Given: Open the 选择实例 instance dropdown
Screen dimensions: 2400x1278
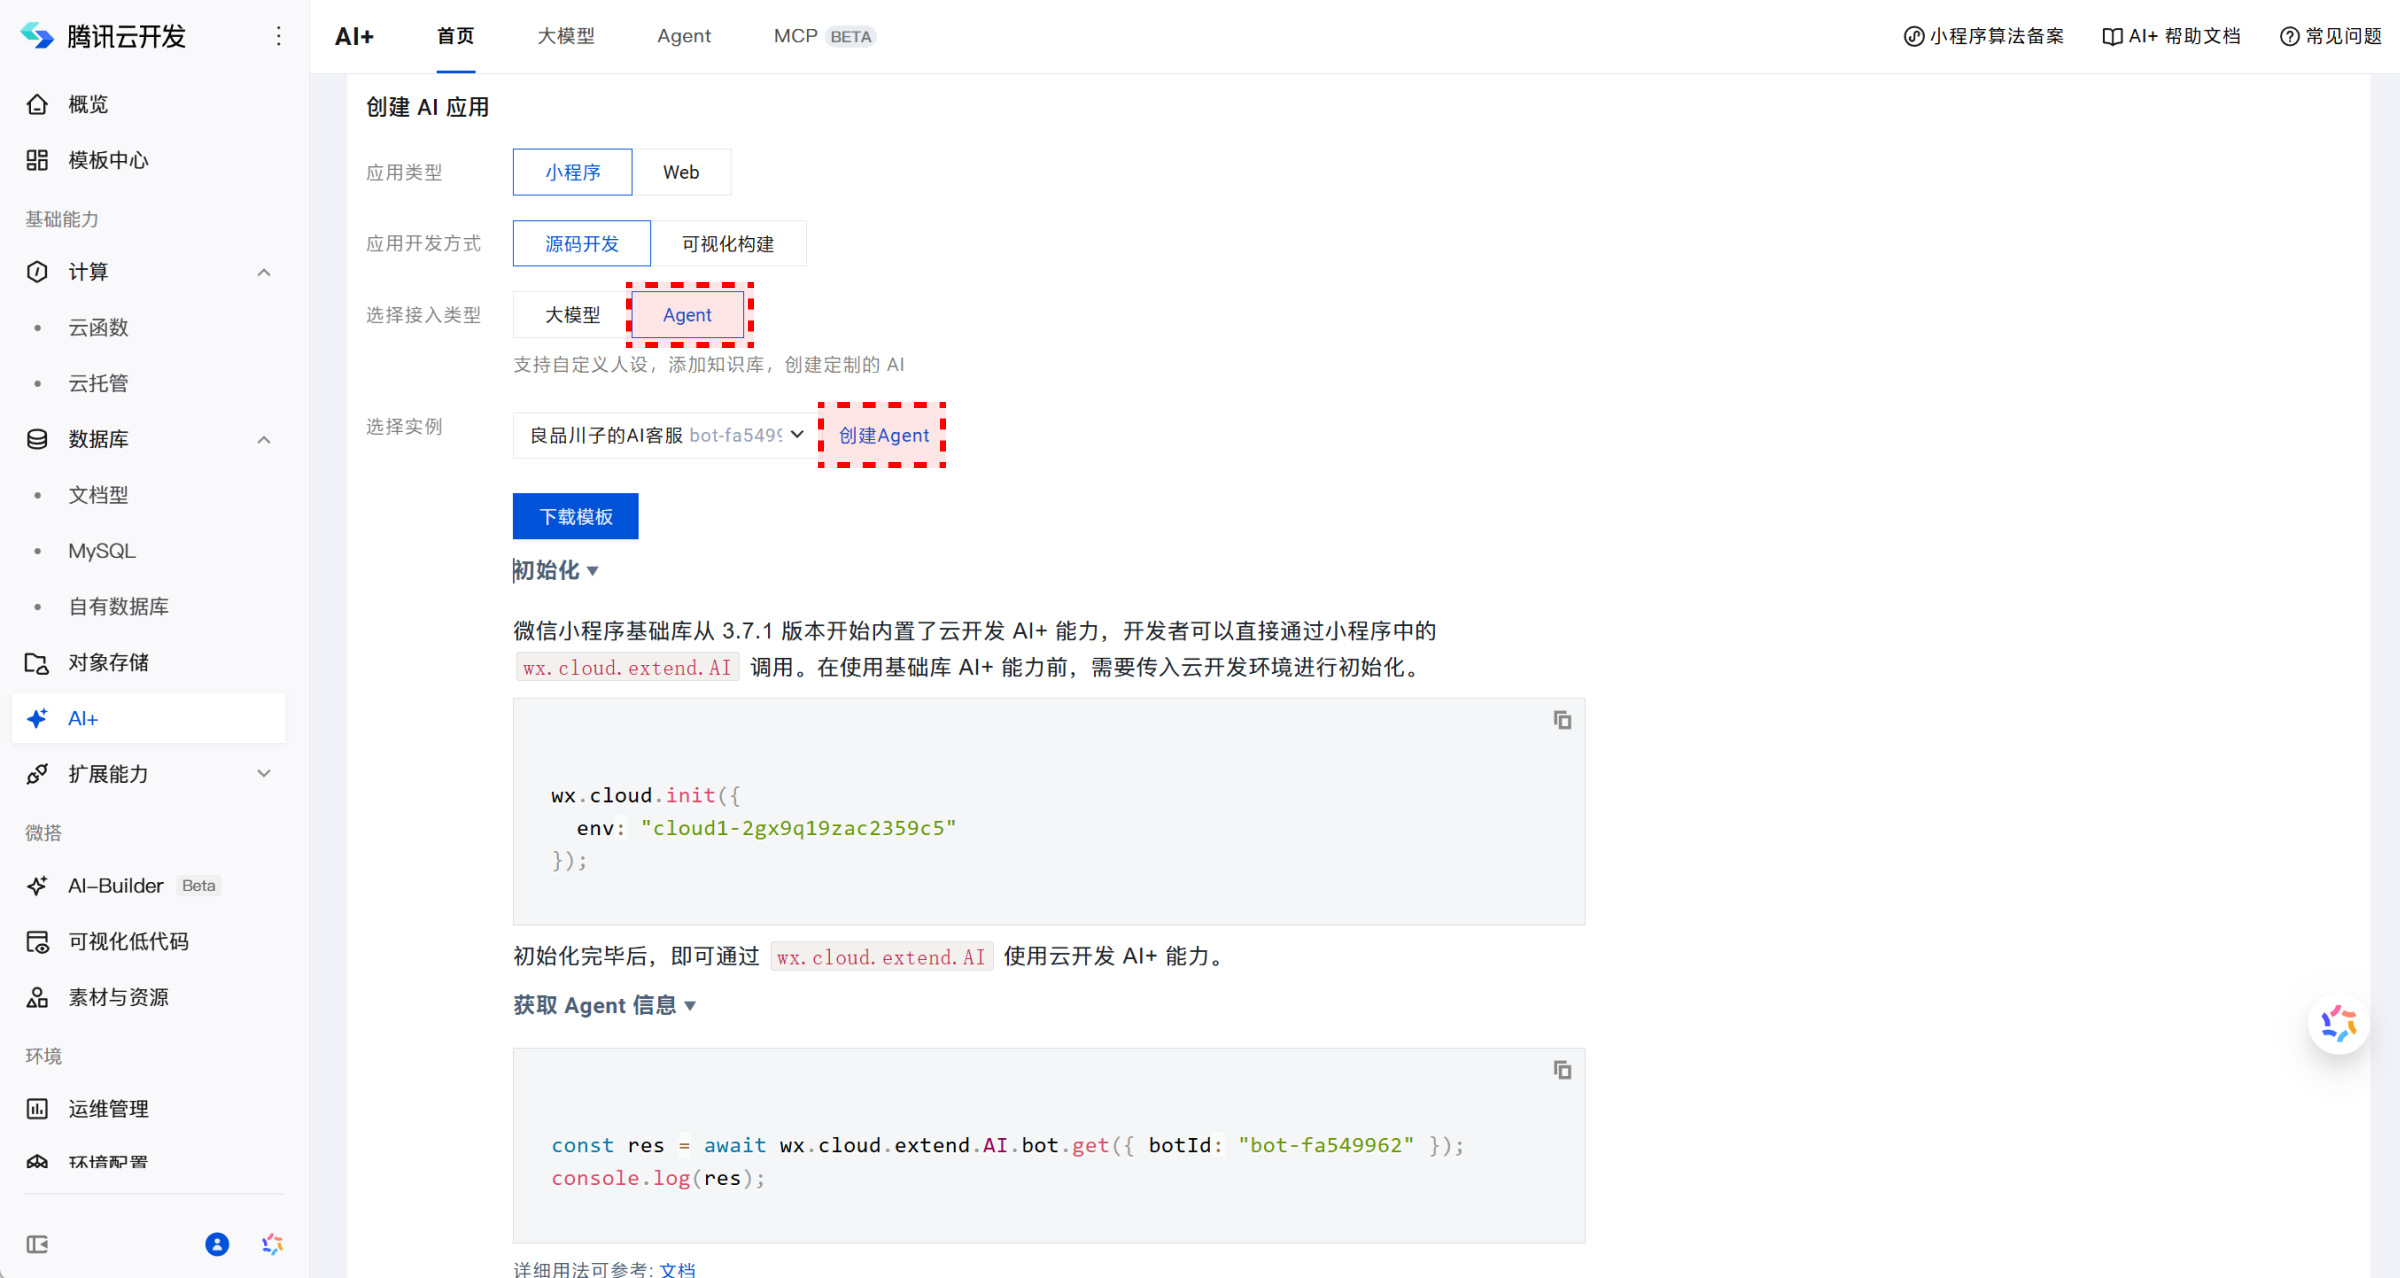Looking at the screenshot, I should (665, 435).
